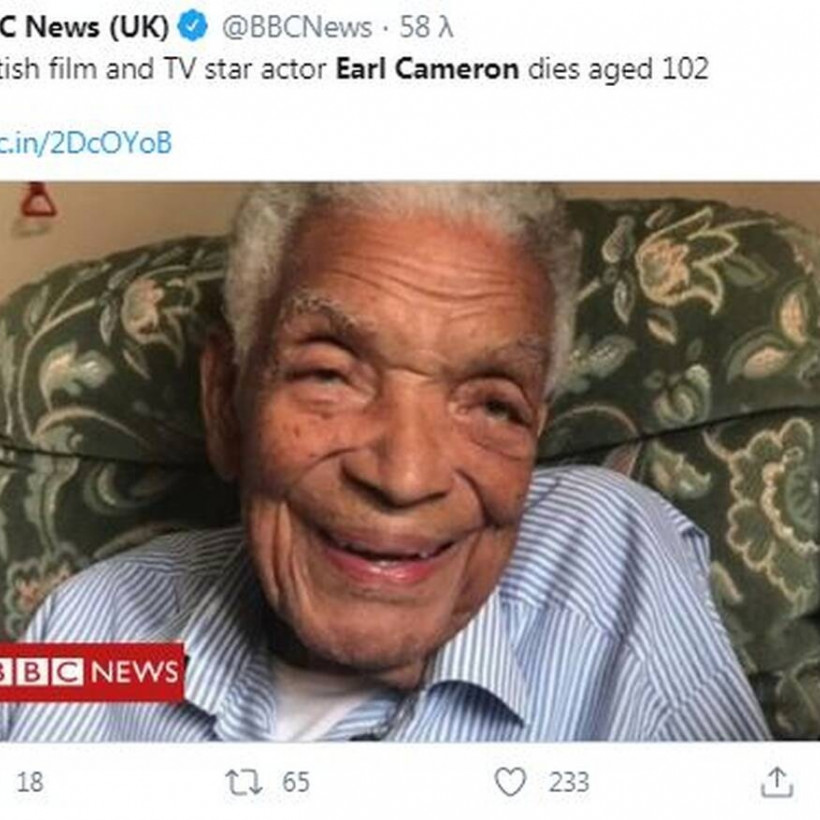Click the @BBCNews handle

point(295,27)
